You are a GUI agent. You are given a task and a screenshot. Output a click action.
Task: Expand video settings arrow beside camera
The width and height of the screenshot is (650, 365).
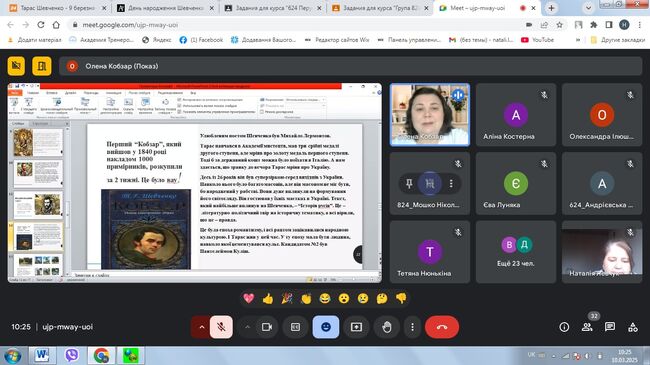click(247, 327)
